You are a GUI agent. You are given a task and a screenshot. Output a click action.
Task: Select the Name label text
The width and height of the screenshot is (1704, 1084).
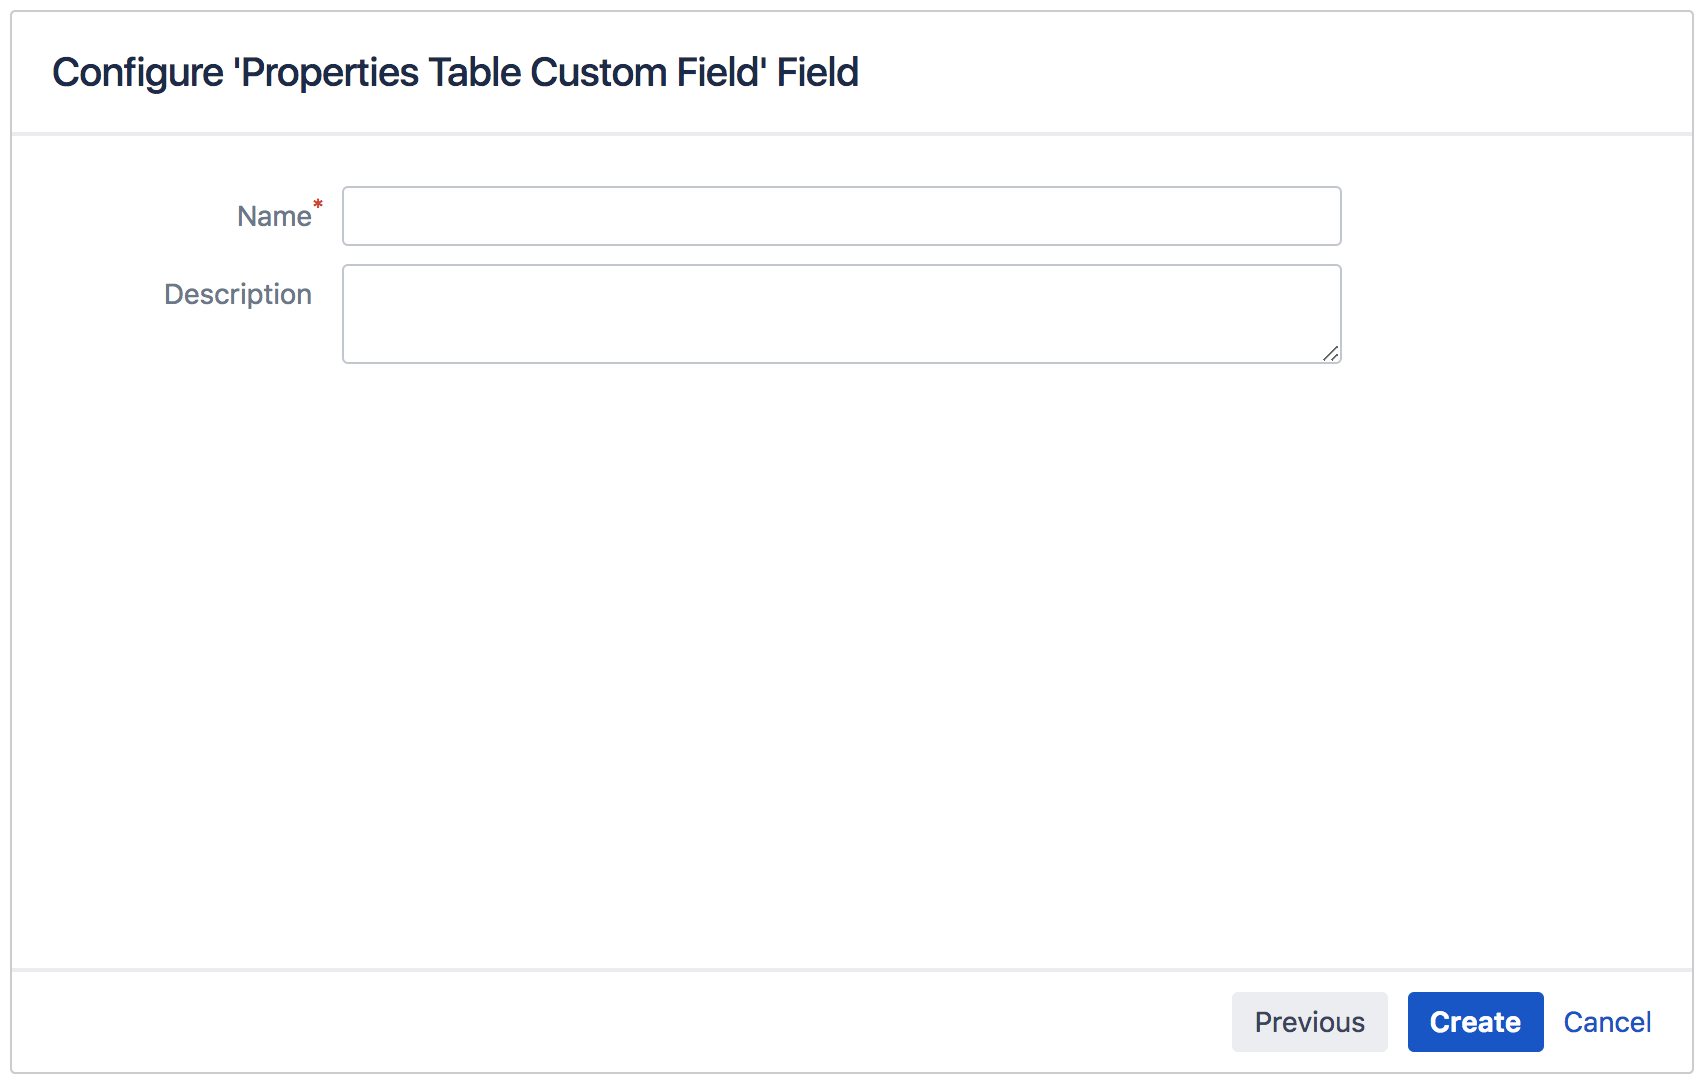coord(272,215)
